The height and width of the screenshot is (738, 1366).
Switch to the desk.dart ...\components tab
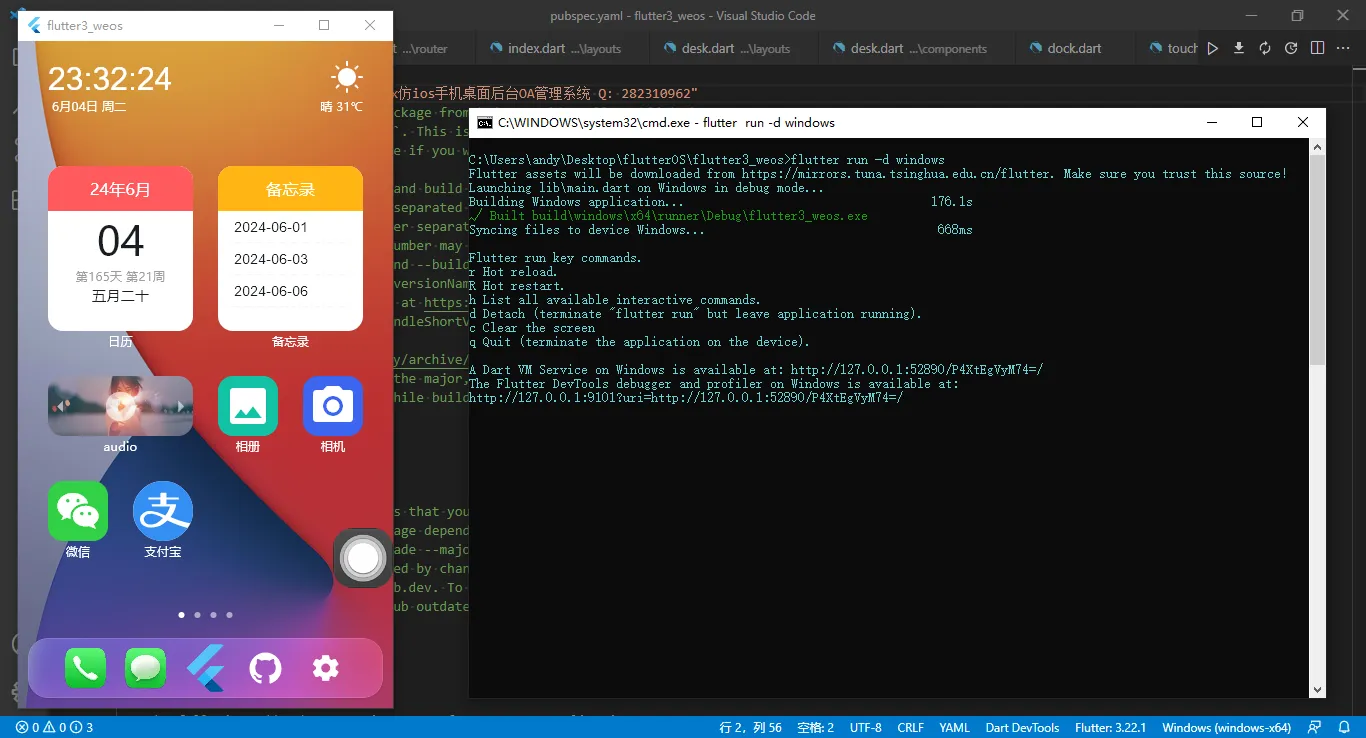pos(917,48)
